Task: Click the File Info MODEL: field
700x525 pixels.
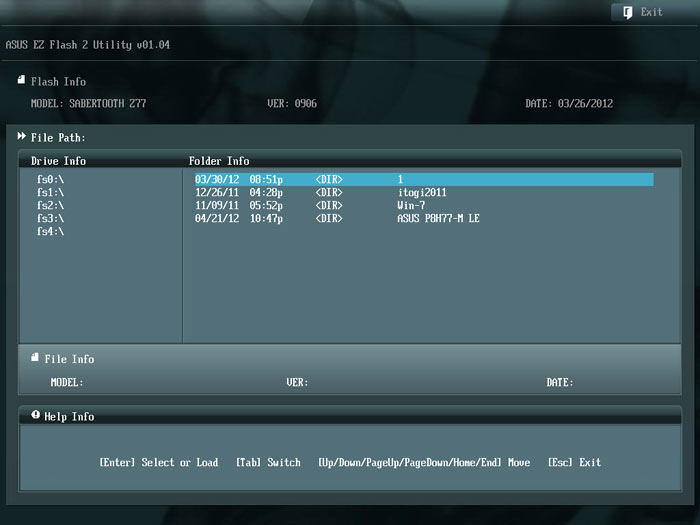Action: 67,383
